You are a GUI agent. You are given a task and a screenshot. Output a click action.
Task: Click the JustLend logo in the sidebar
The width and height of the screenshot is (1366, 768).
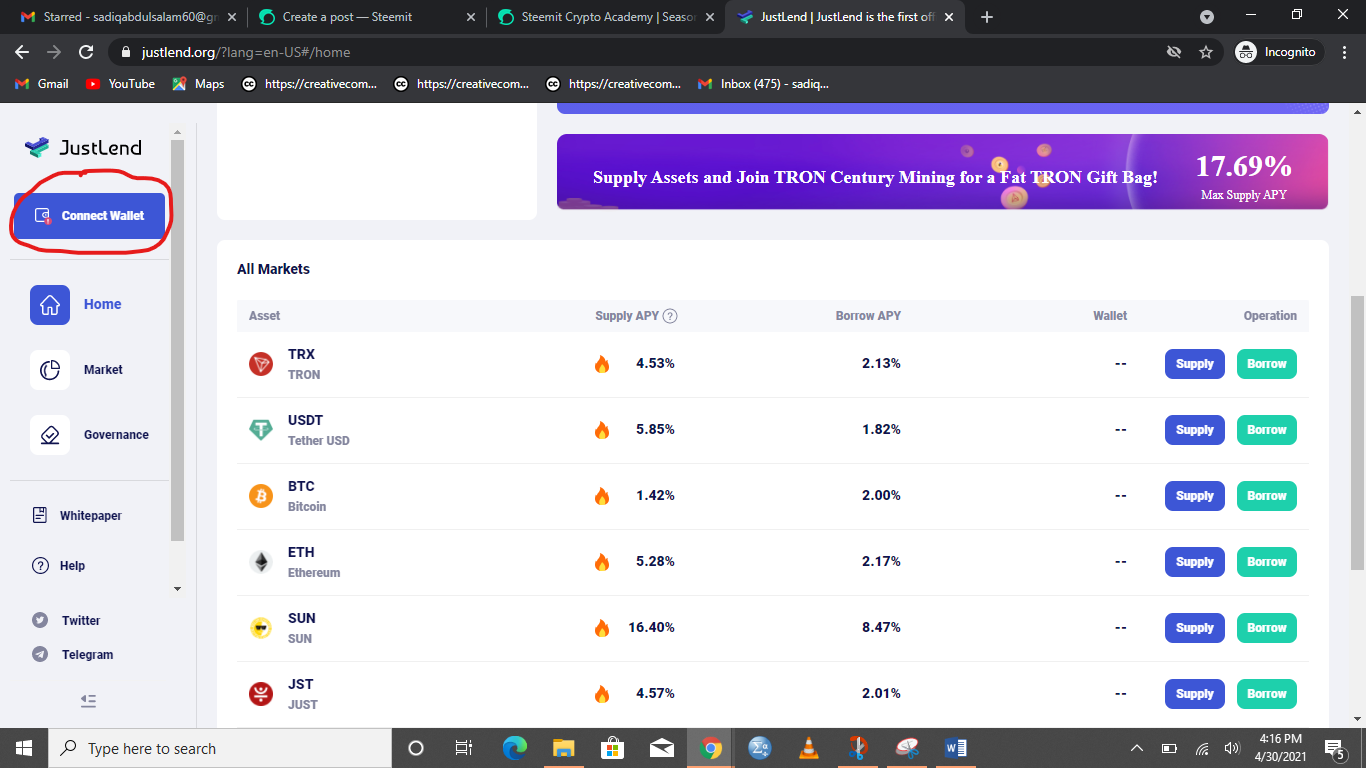pos(83,148)
